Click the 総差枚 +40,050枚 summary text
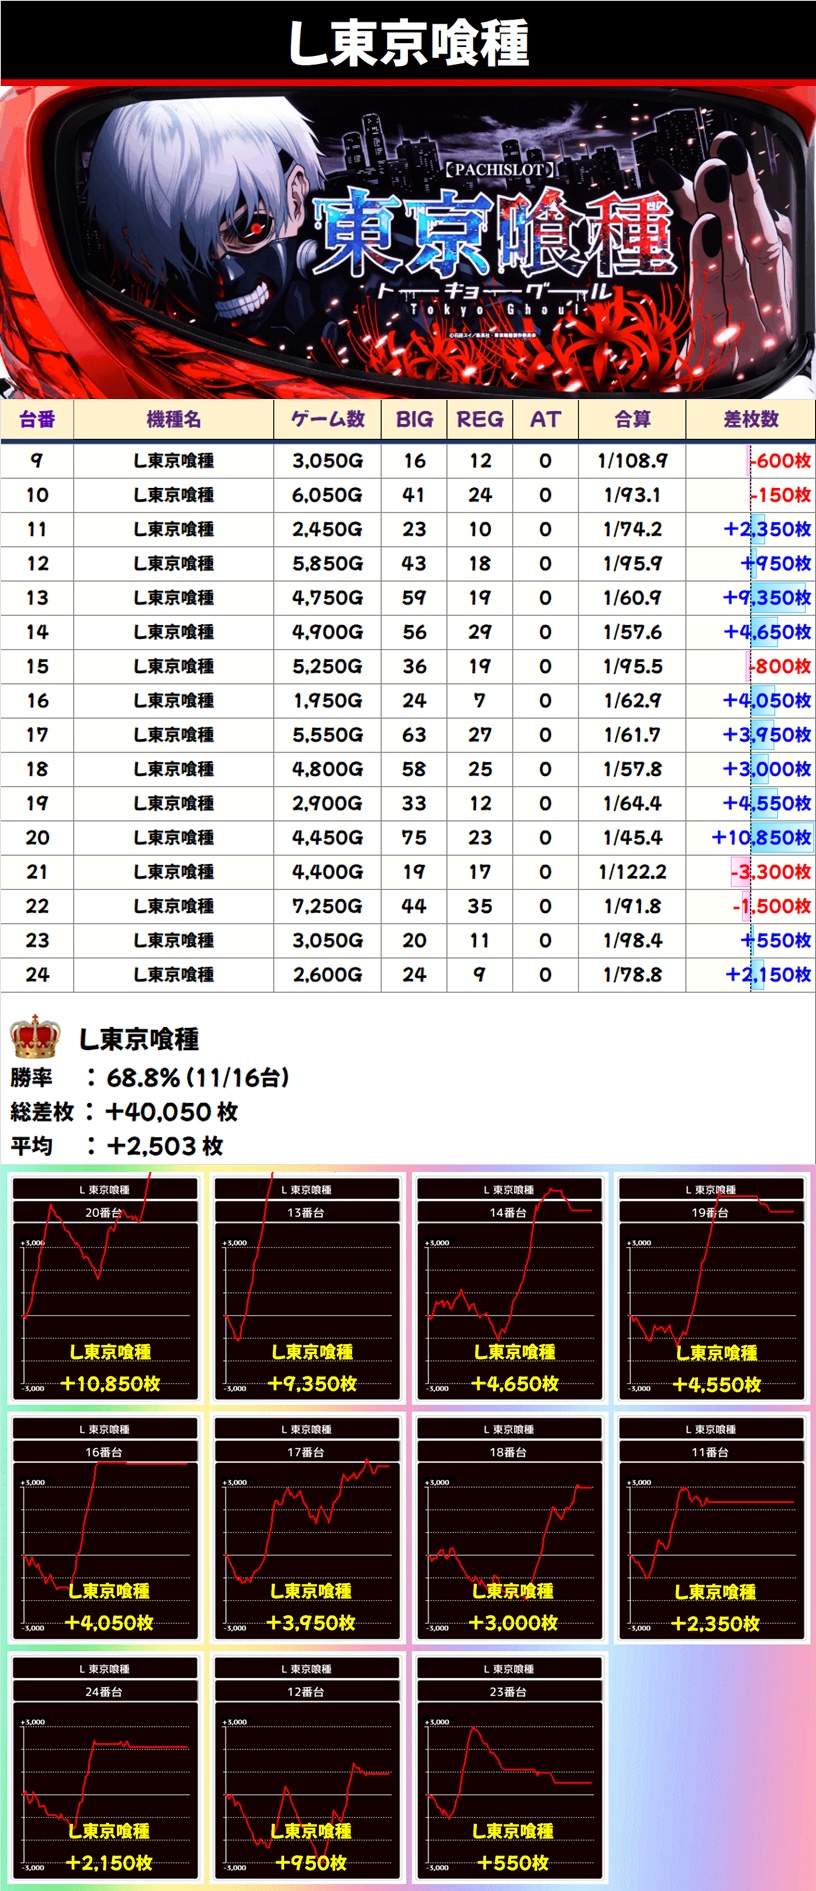Screen dimensions: 816x1891 click(125, 1111)
